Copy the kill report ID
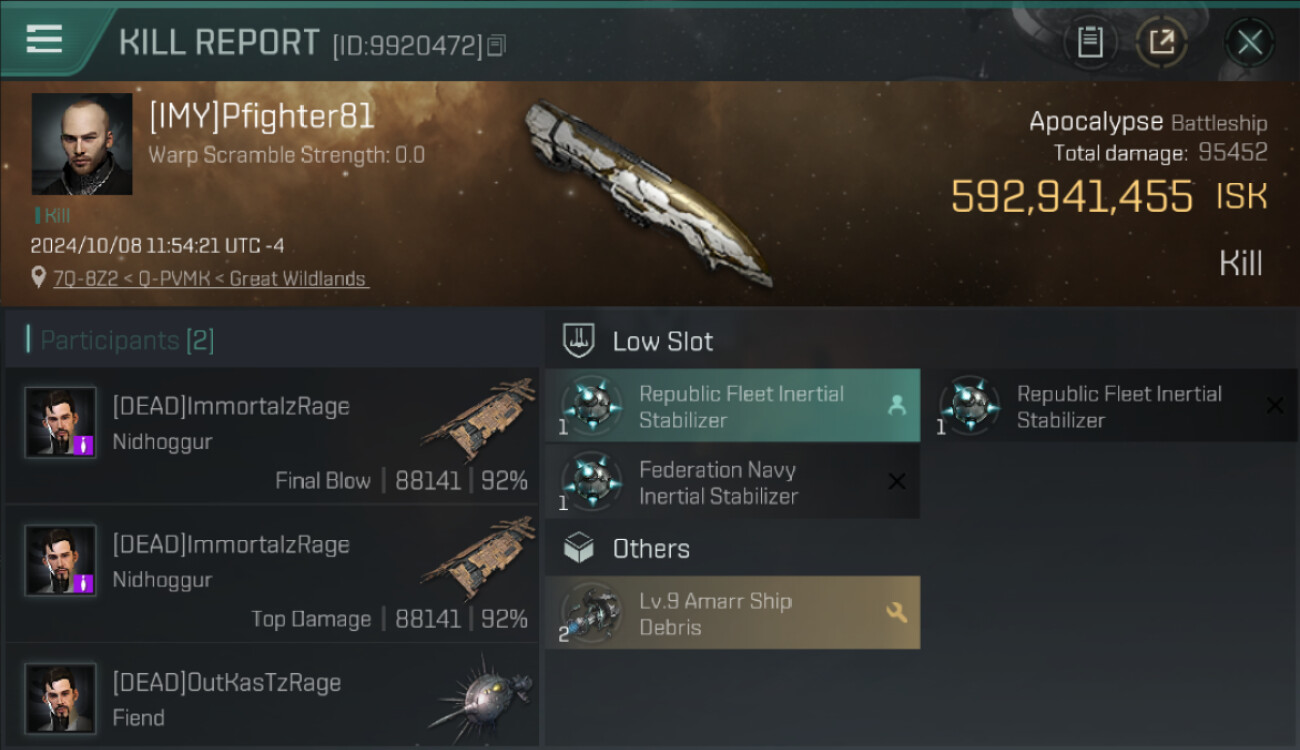 (x=497, y=45)
